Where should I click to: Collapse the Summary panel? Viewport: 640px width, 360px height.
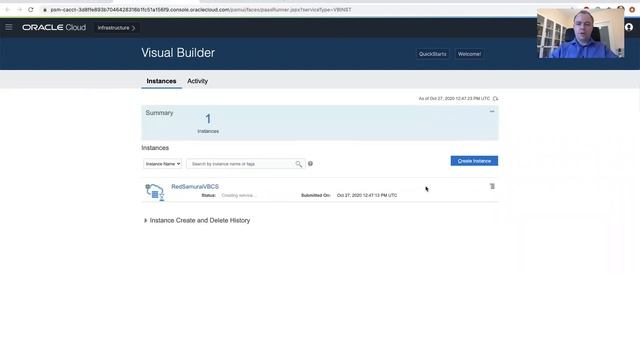(492, 111)
